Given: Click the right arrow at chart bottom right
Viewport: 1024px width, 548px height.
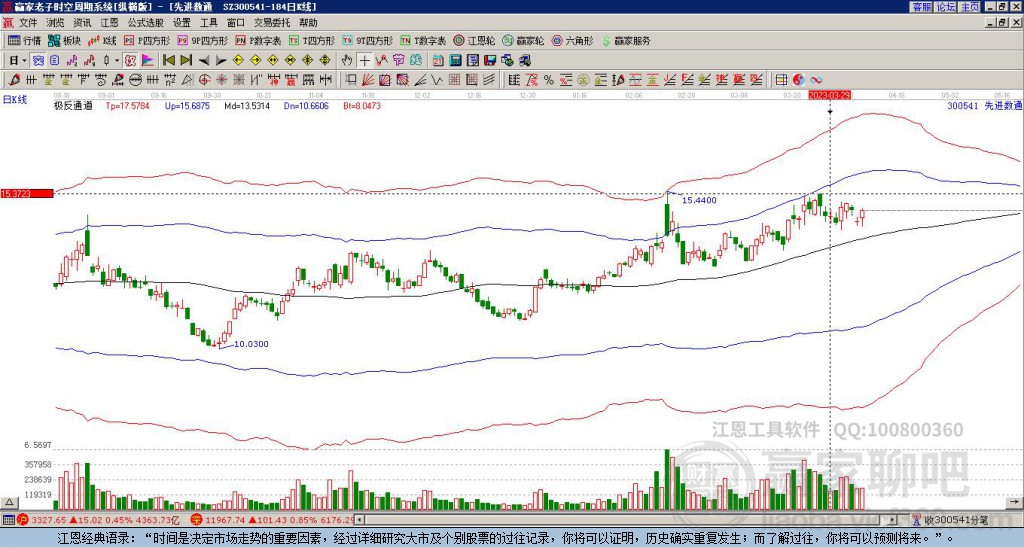Looking at the screenshot, I should pos(1015,503).
